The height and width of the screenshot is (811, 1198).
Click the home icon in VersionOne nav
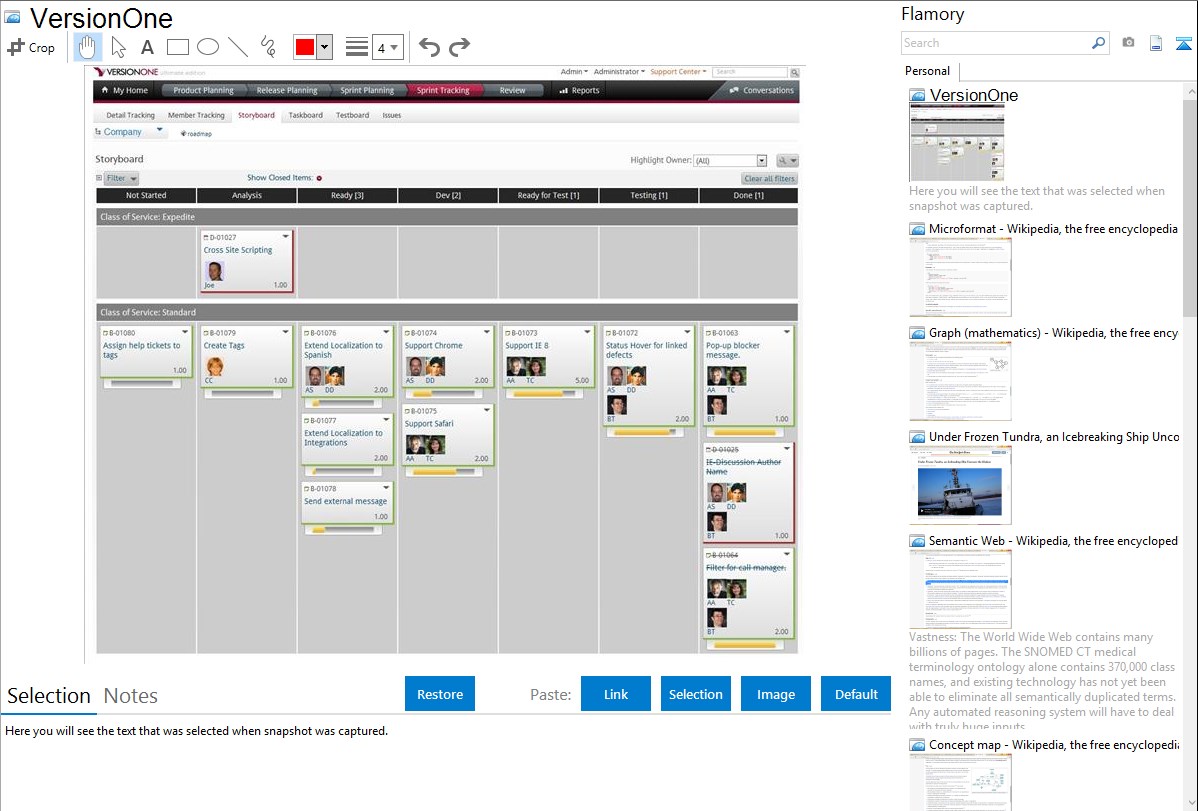point(105,90)
